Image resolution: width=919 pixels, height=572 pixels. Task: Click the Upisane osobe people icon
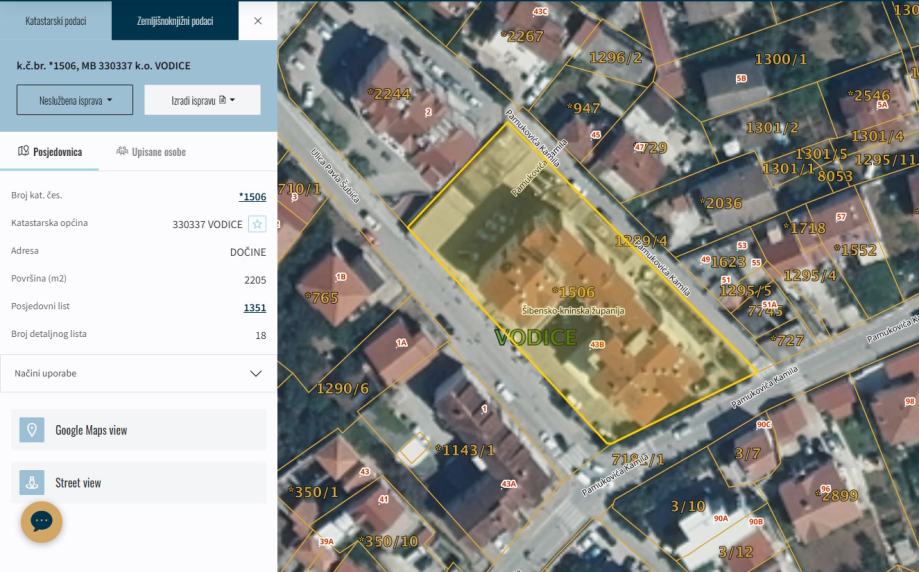[x=122, y=151]
